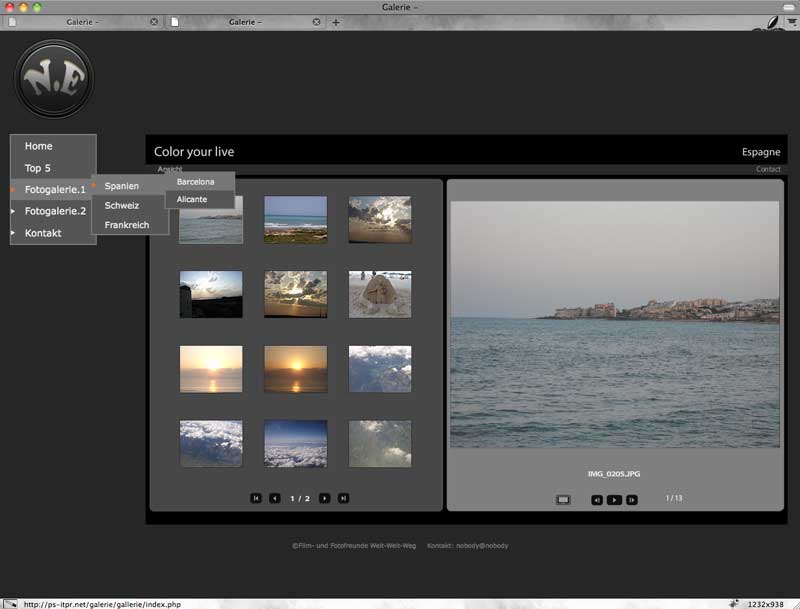The height and width of the screenshot is (609, 800).
Task: Click the trash icon in tab bar
Action: pyautogui.click(x=792, y=22)
